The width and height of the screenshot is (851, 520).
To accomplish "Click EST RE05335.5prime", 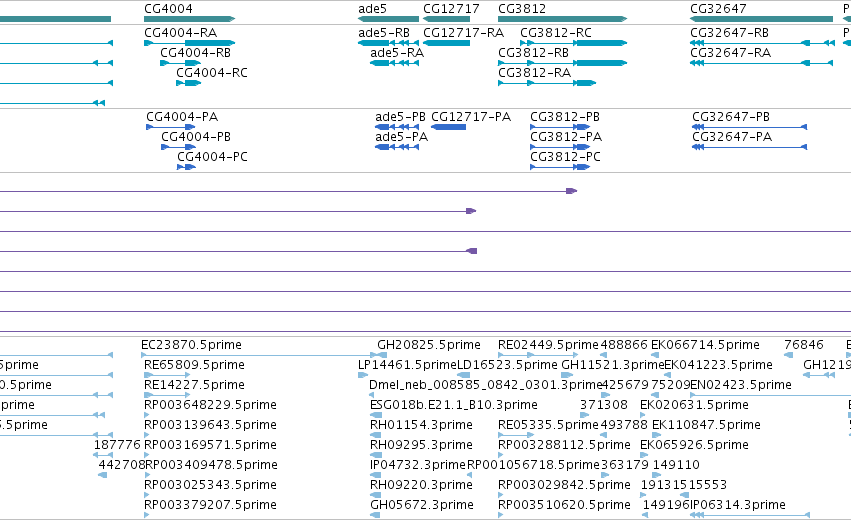I will (x=548, y=425).
